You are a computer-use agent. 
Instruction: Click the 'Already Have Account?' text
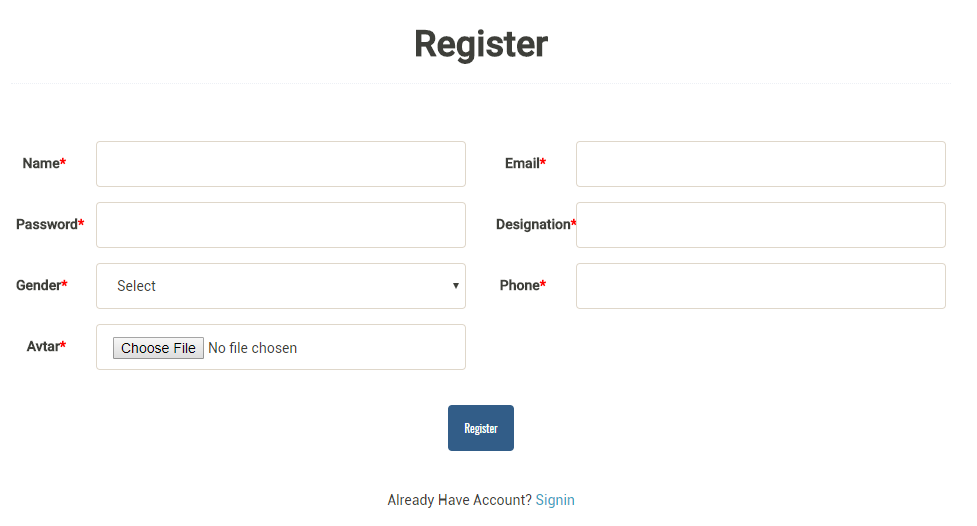[x=459, y=500]
